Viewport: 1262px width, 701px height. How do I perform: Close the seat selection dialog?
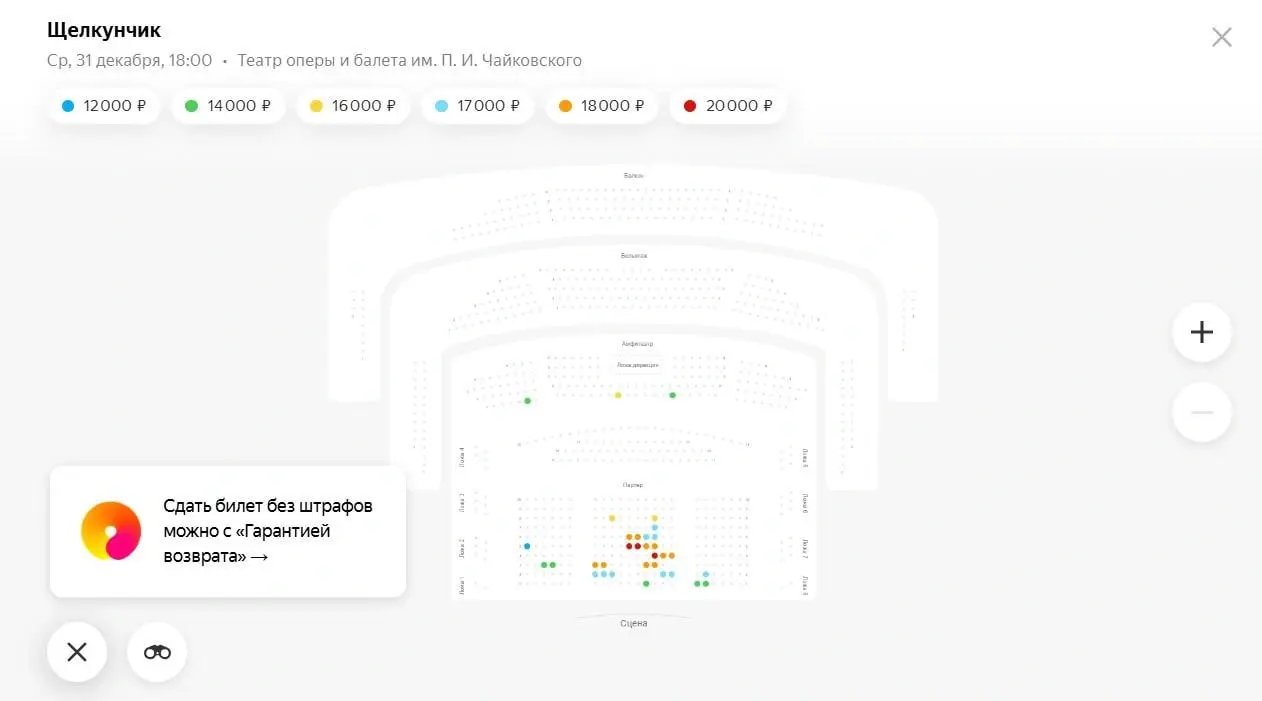tap(1221, 38)
